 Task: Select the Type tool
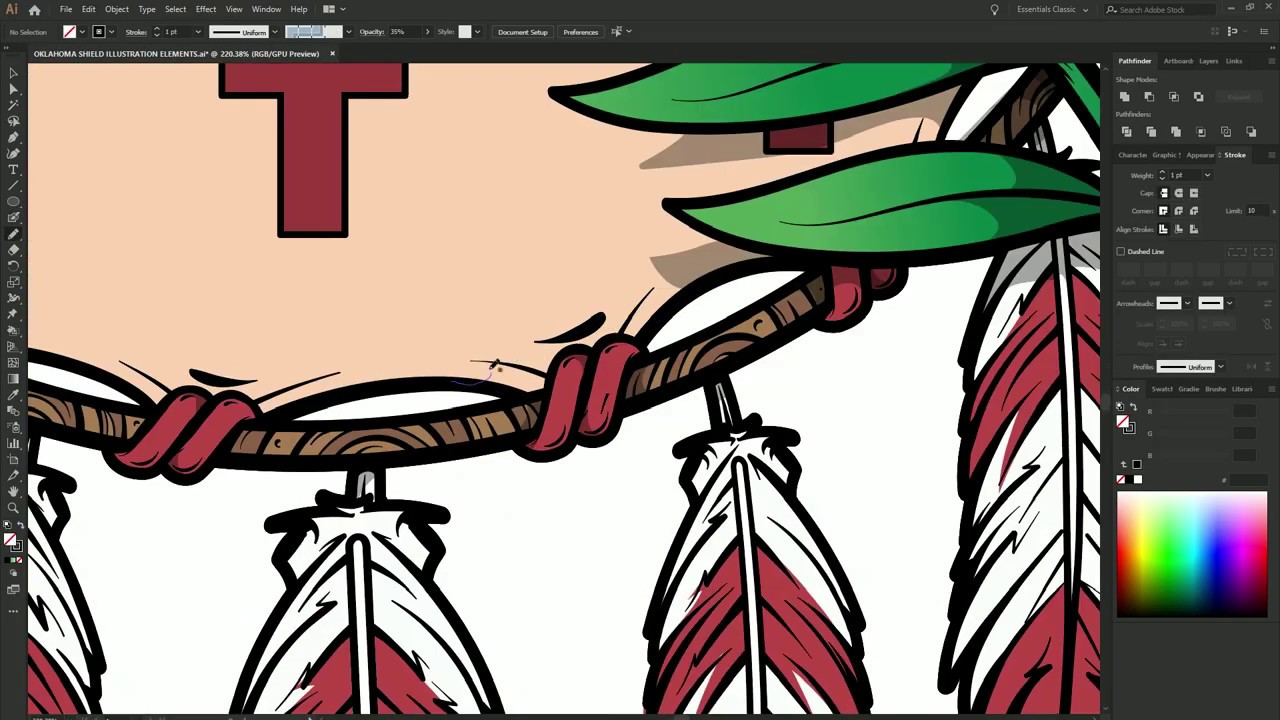(x=13, y=169)
